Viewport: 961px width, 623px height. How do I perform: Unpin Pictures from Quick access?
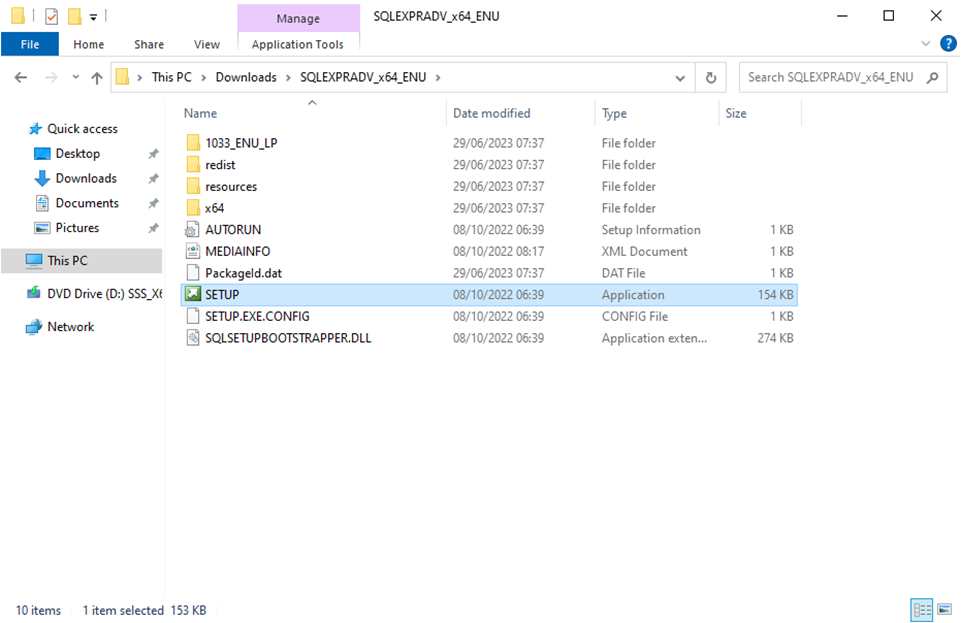[153, 228]
